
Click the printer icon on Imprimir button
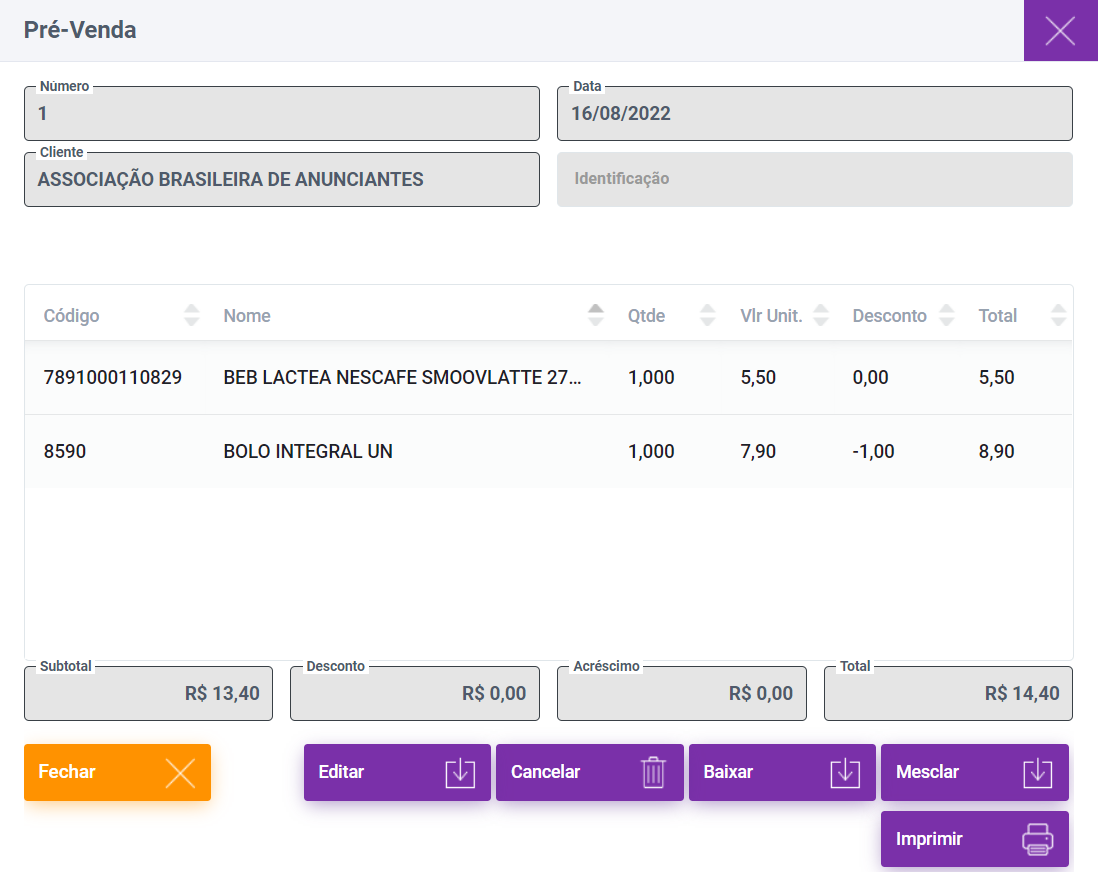point(1038,839)
